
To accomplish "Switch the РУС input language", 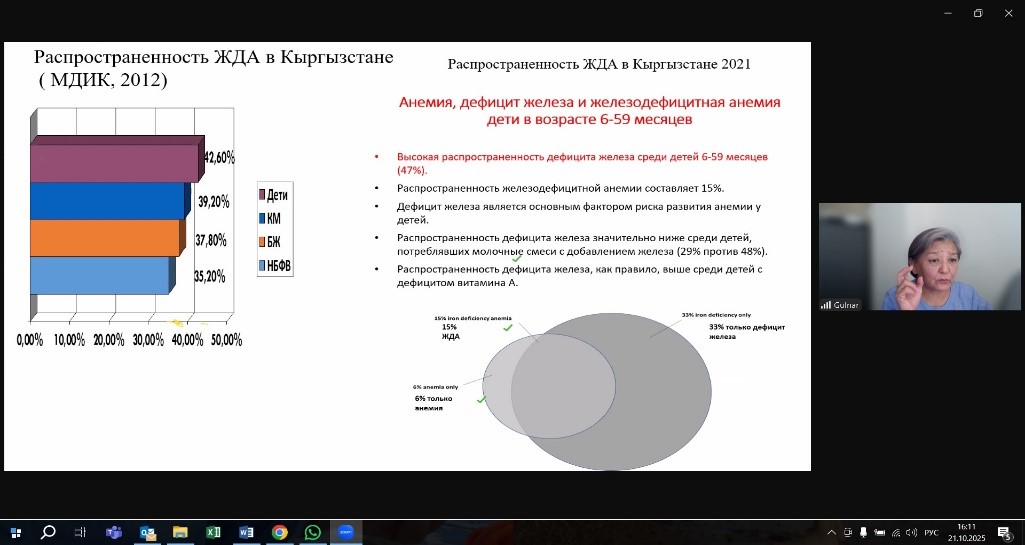I will [931, 533].
